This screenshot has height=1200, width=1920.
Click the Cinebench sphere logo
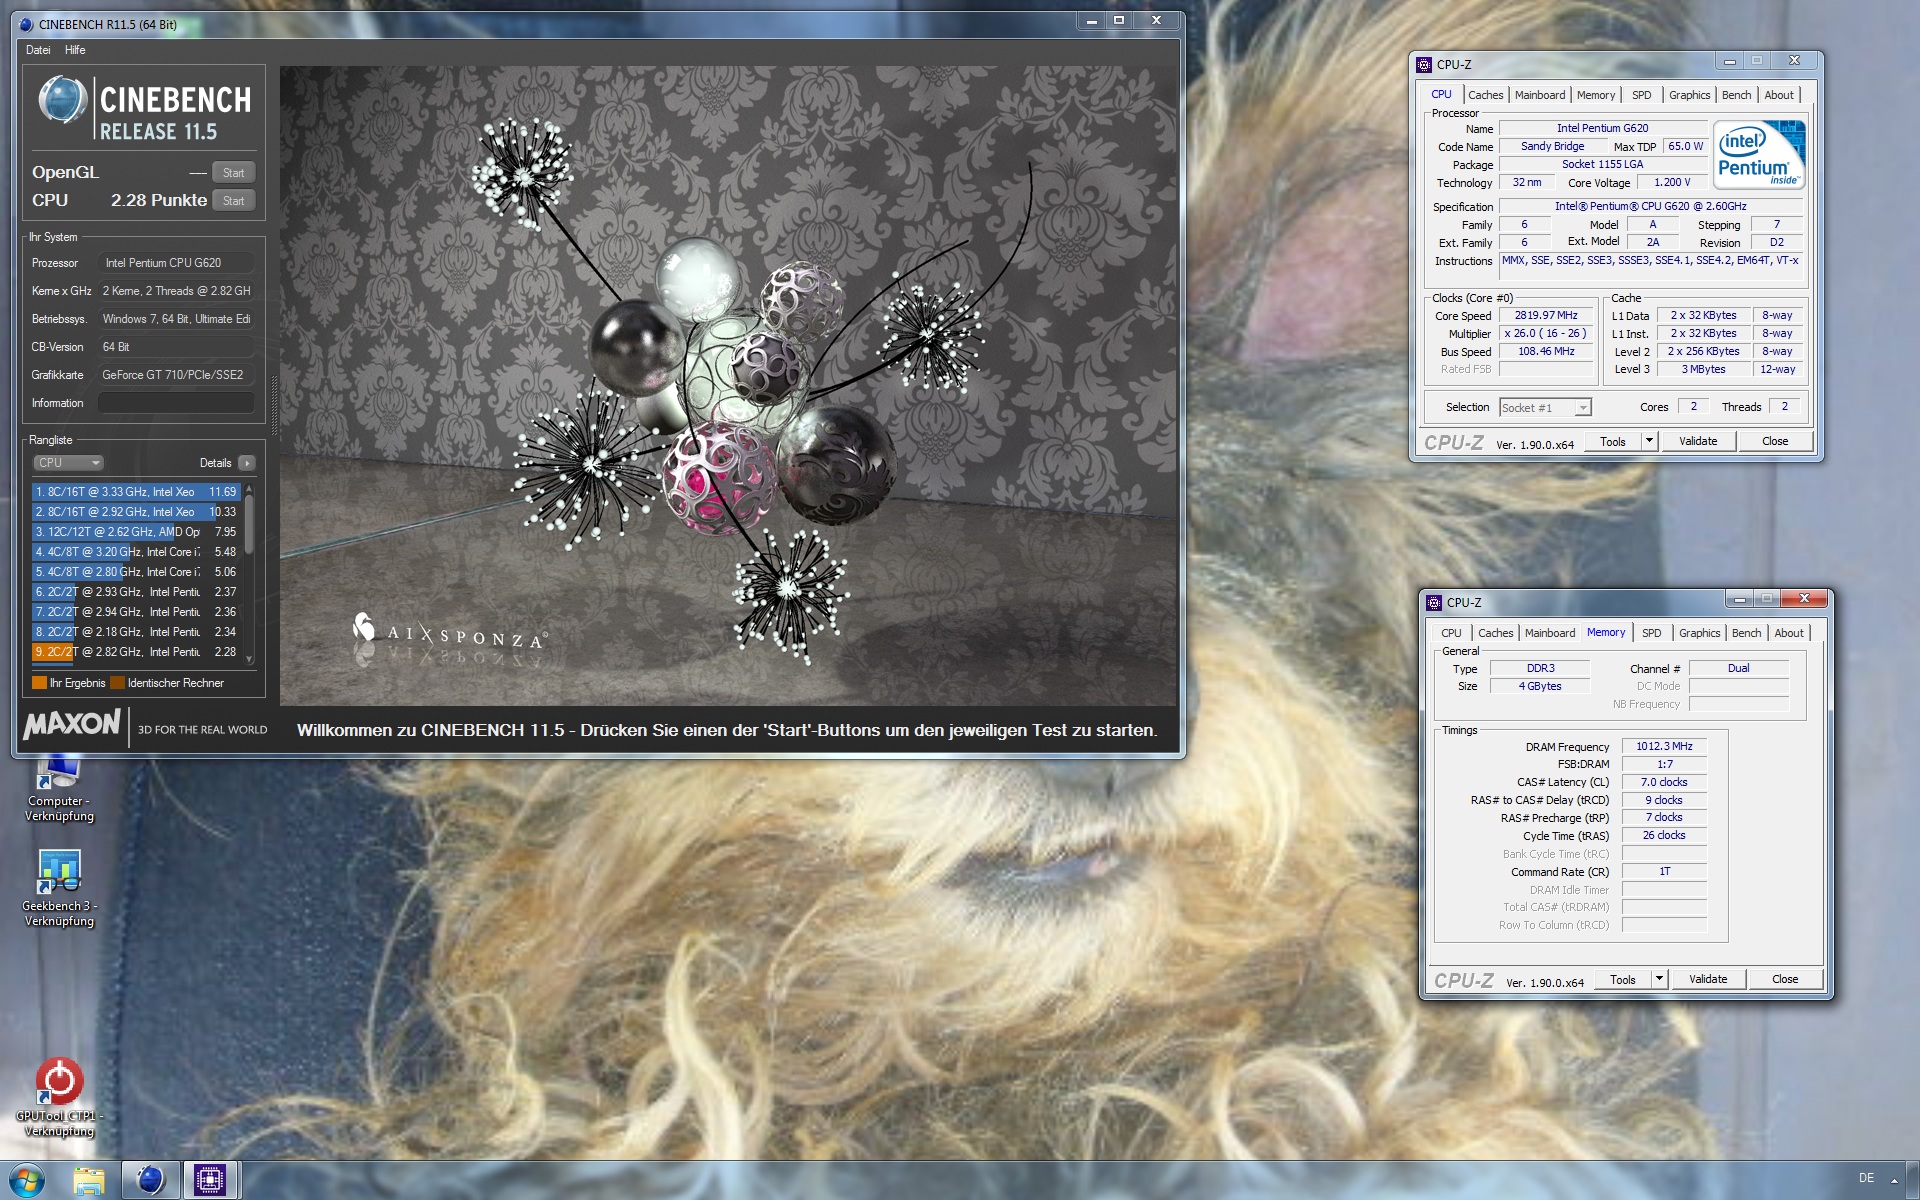(x=62, y=101)
